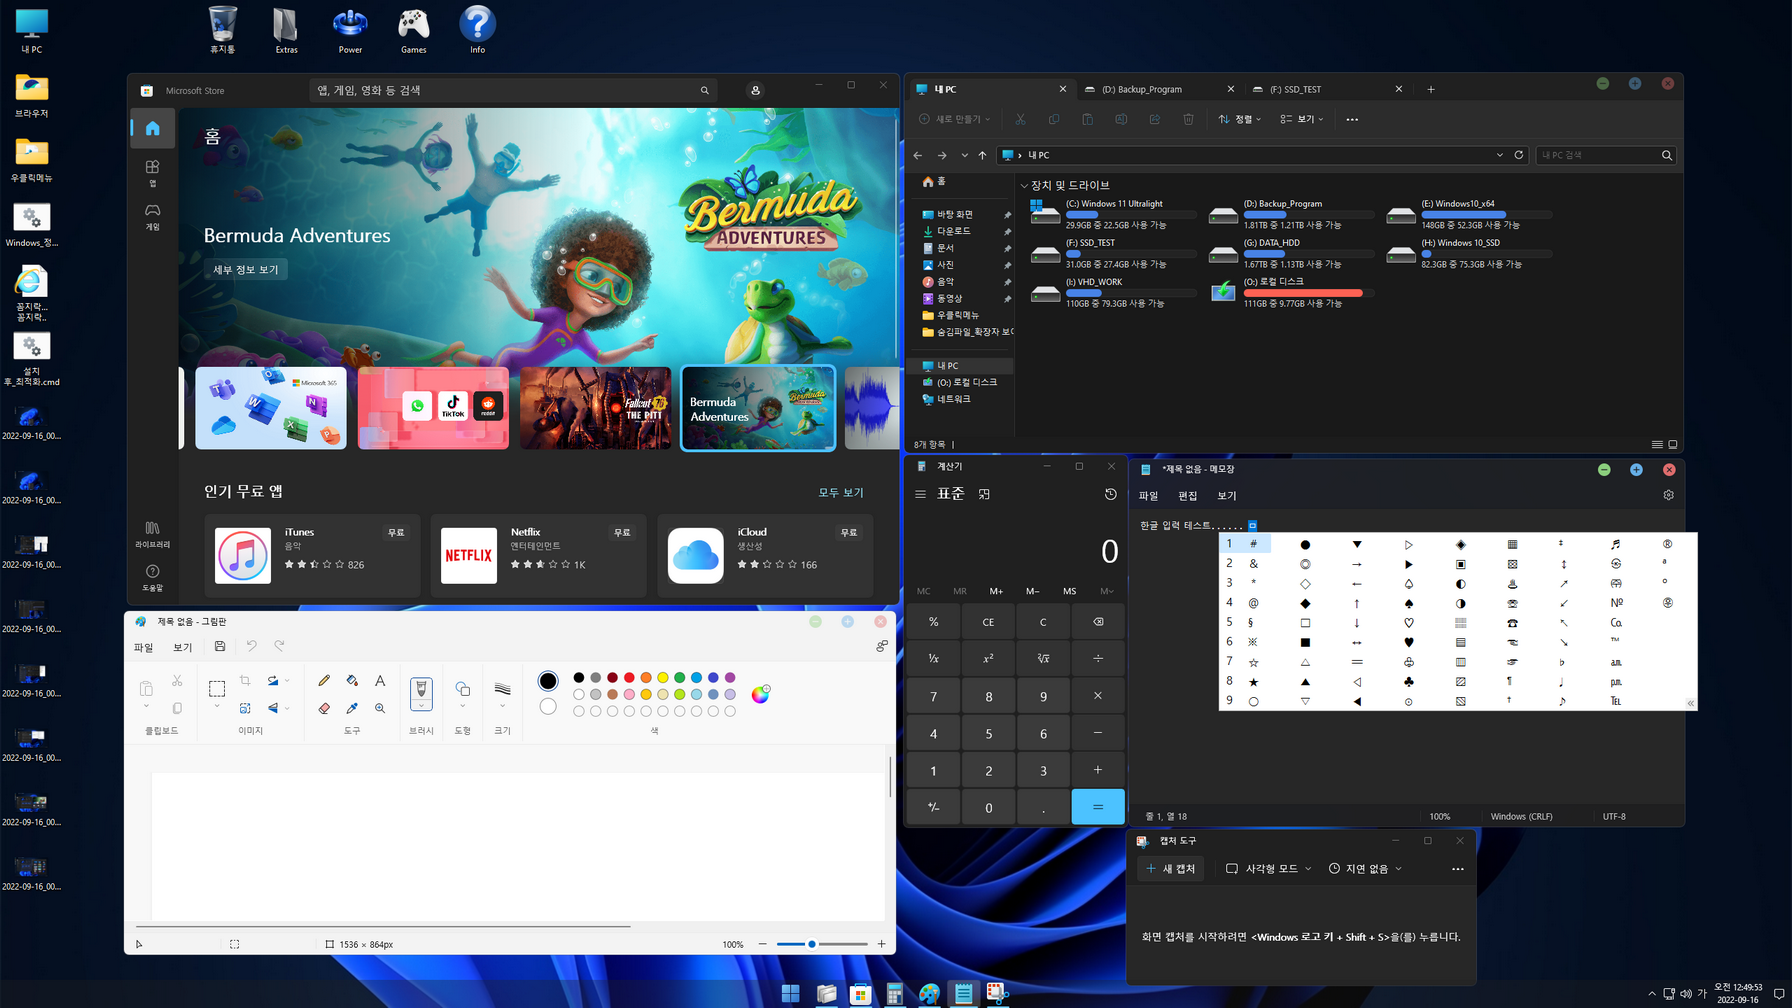Open Notepad settings gear

[1668, 495]
